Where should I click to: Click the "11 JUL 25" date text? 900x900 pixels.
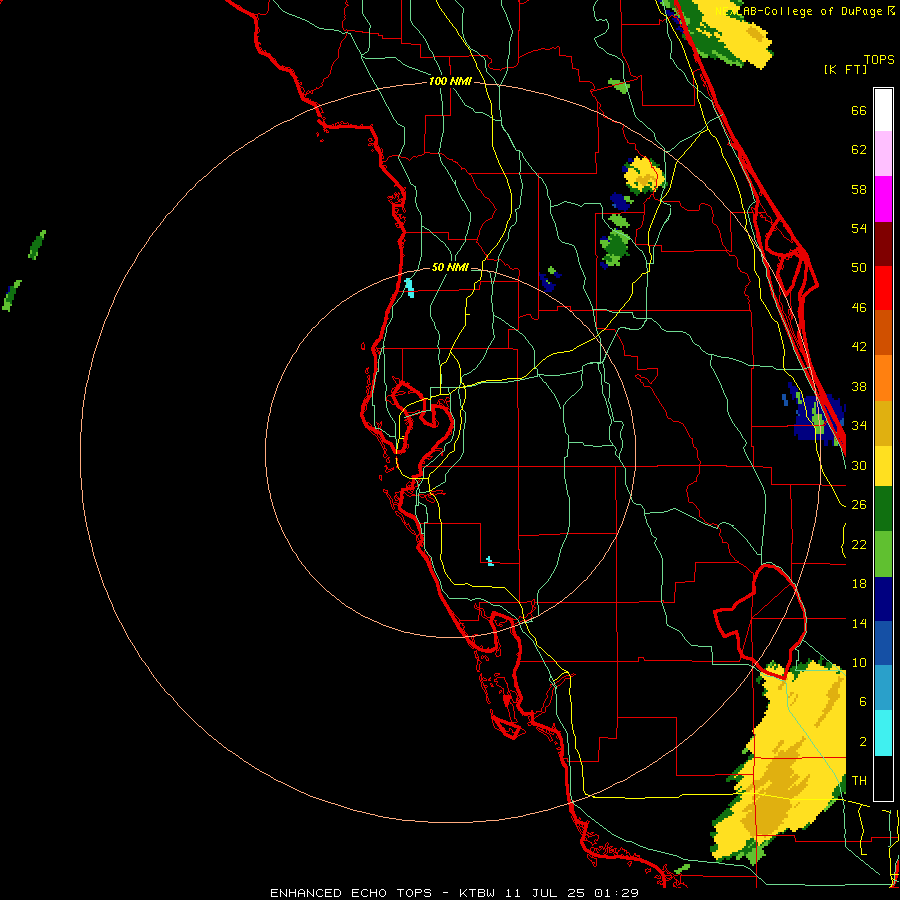[545, 893]
